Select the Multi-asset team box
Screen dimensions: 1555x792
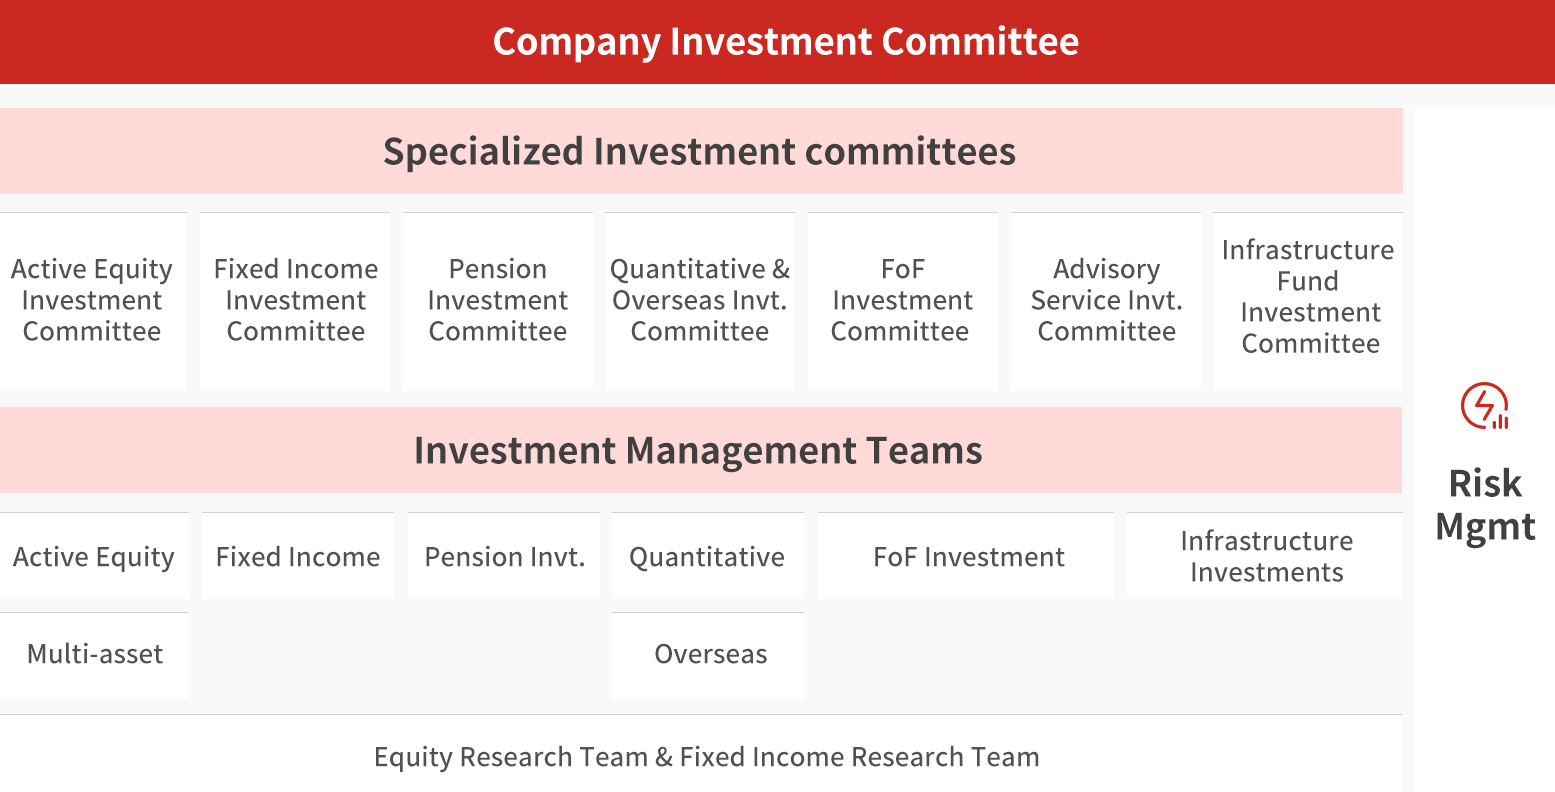(x=95, y=655)
